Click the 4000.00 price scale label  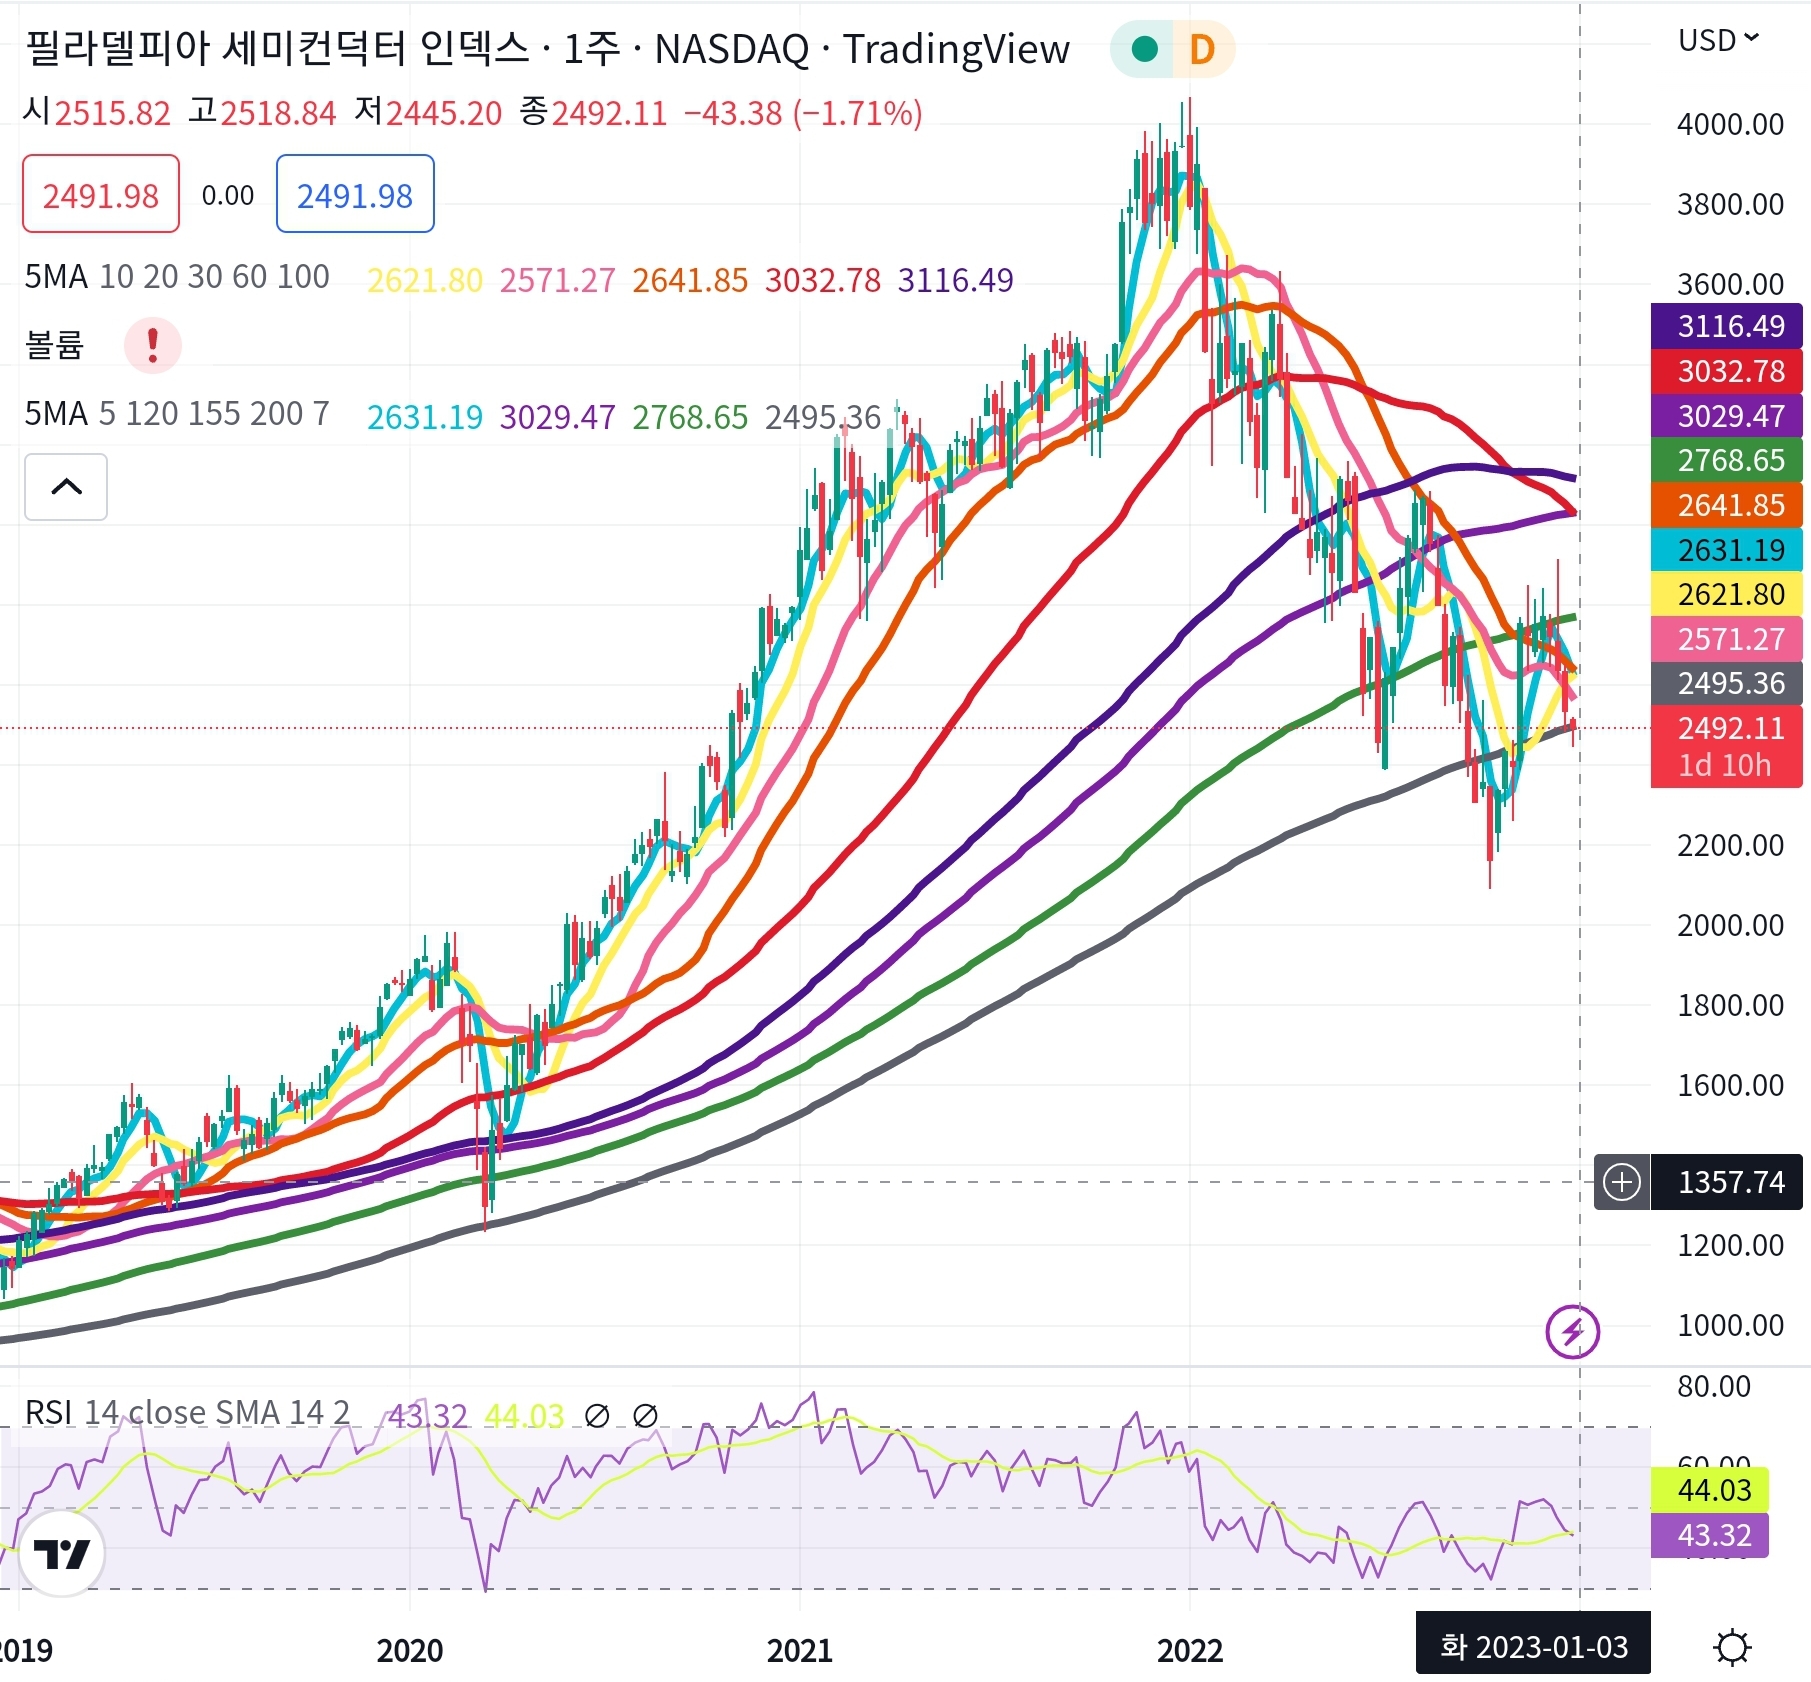pos(1730,125)
